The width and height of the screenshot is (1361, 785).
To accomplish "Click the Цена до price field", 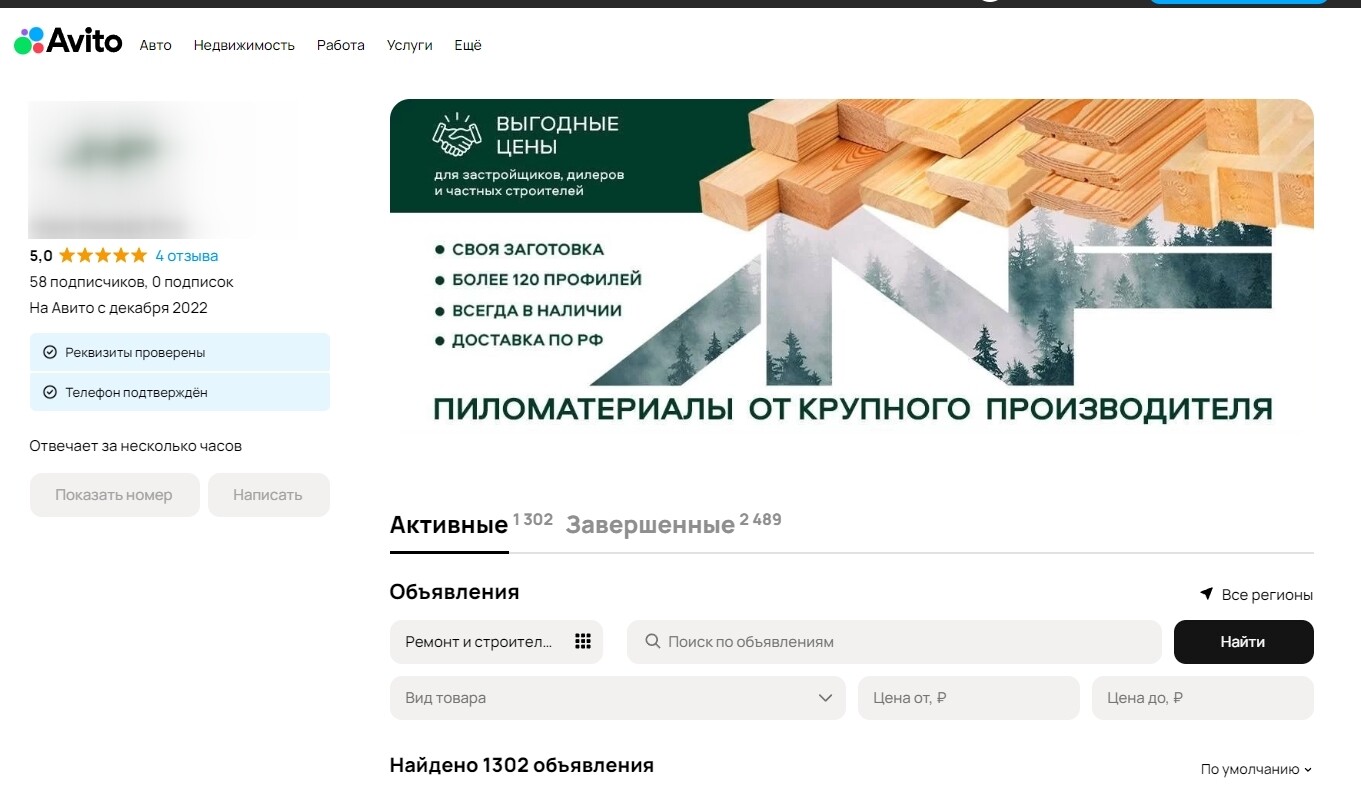I will pos(1203,698).
